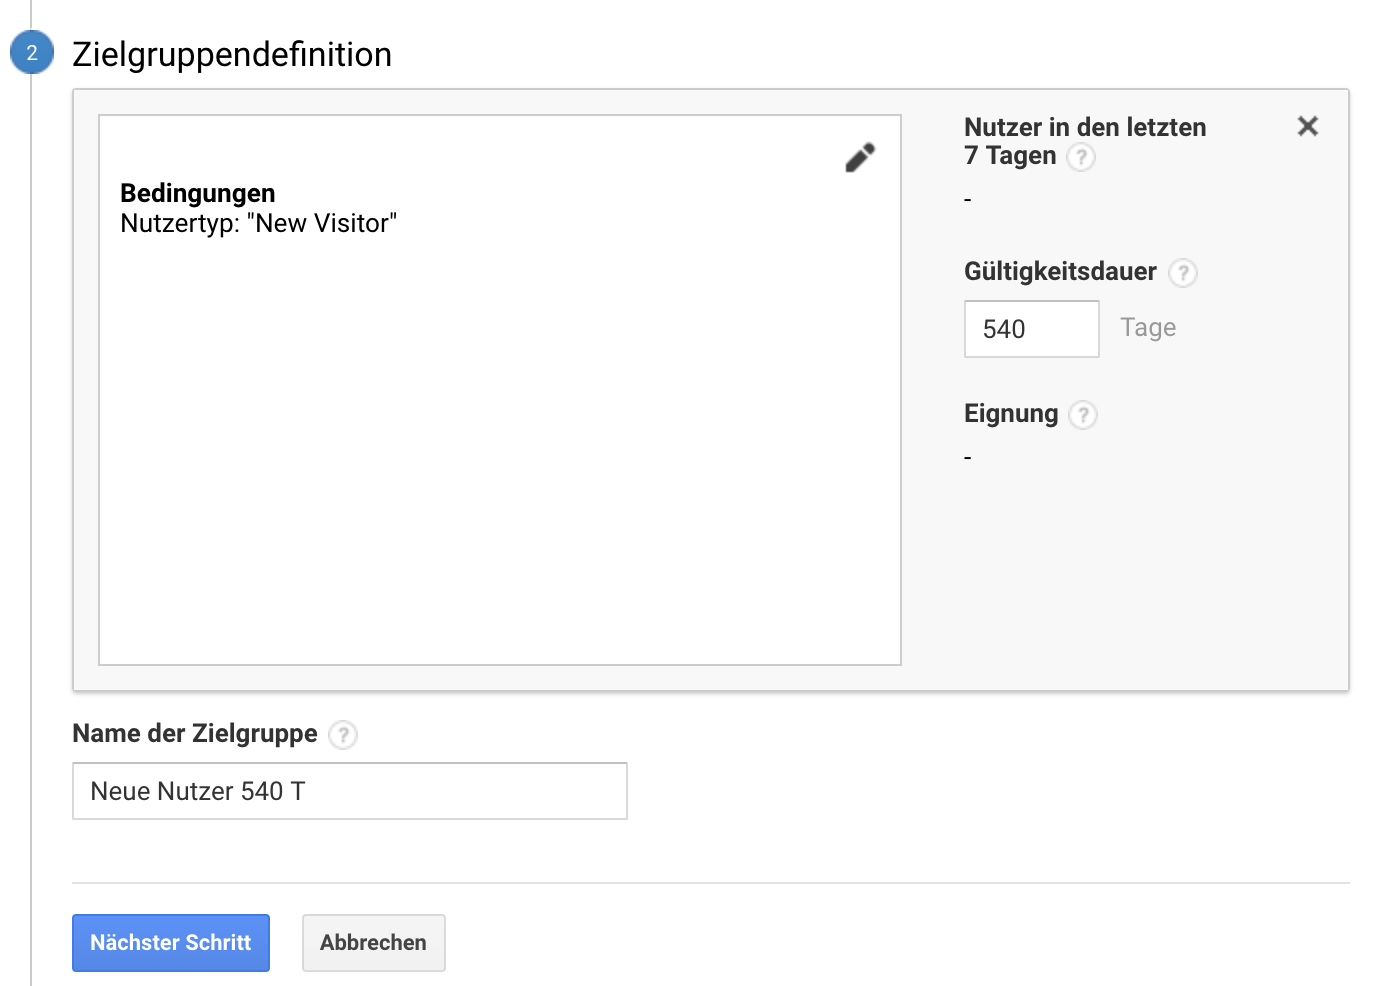
Task: Click the Tage unit label
Action: click(1147, 328)
